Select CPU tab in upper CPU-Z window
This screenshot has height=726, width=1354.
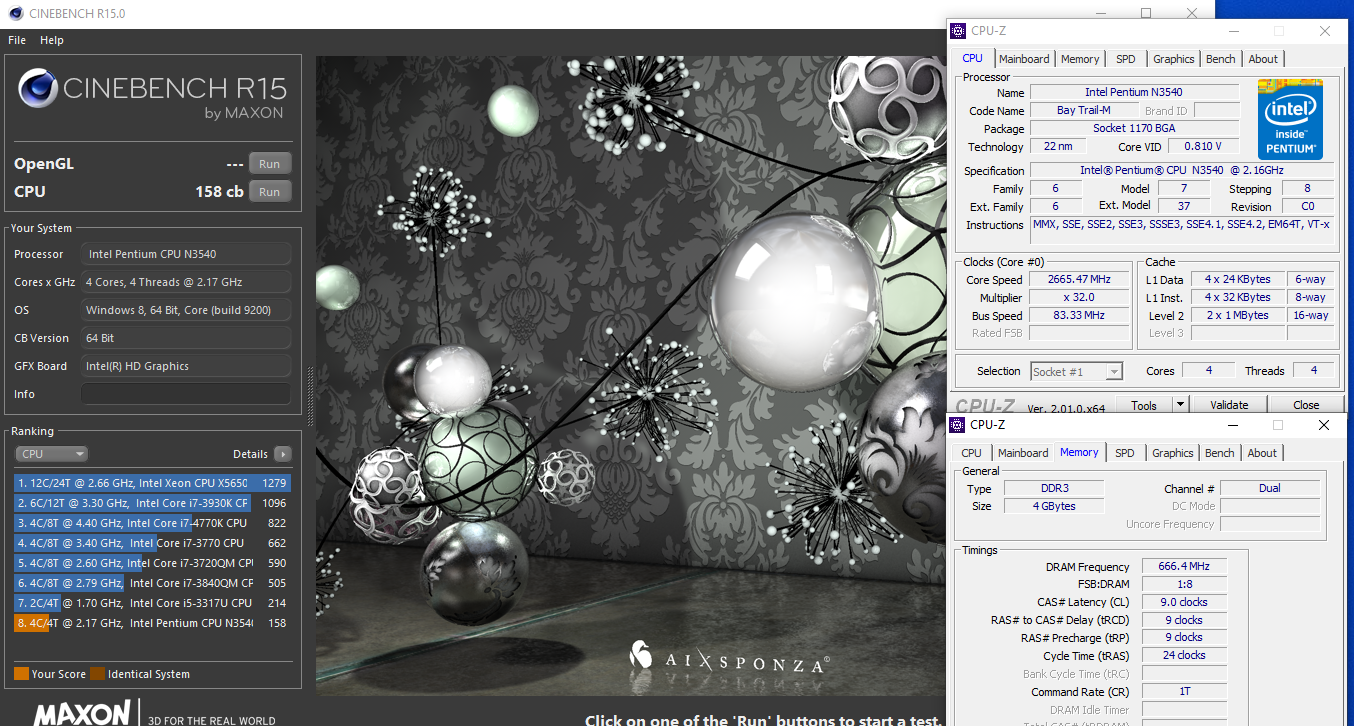tap(972, 58)
